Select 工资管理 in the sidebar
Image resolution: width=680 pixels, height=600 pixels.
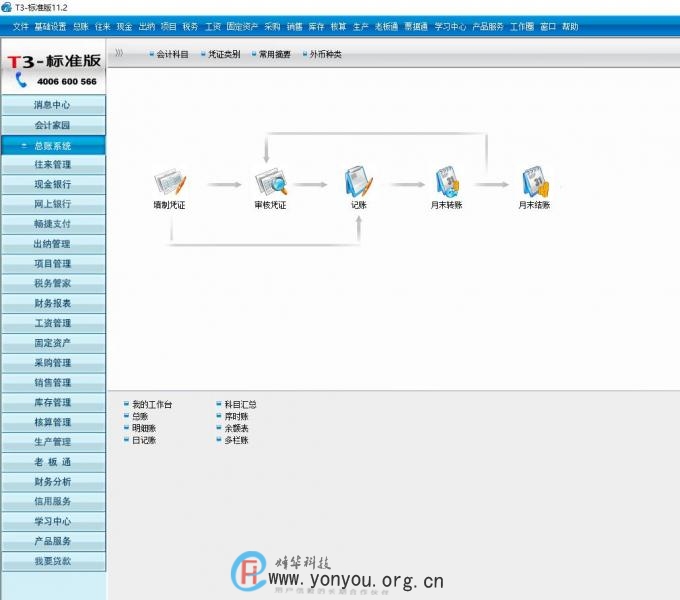[x=53, y=323]
